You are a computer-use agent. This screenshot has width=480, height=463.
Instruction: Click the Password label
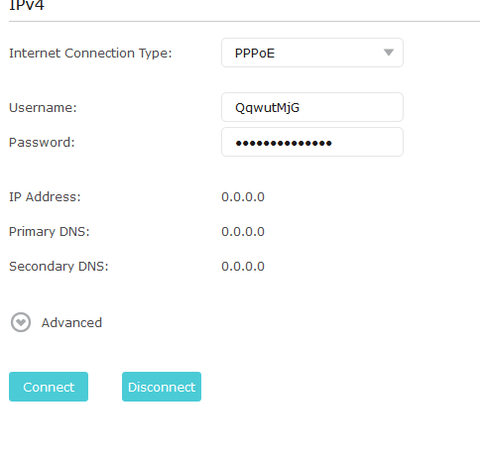pos(42,142)
